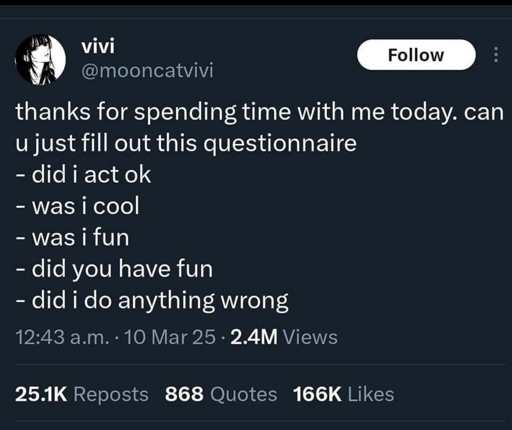The height and width of the screenshot is (430, 512).
Task: Open the vivi display name link
Action: [x=98, y=46]
